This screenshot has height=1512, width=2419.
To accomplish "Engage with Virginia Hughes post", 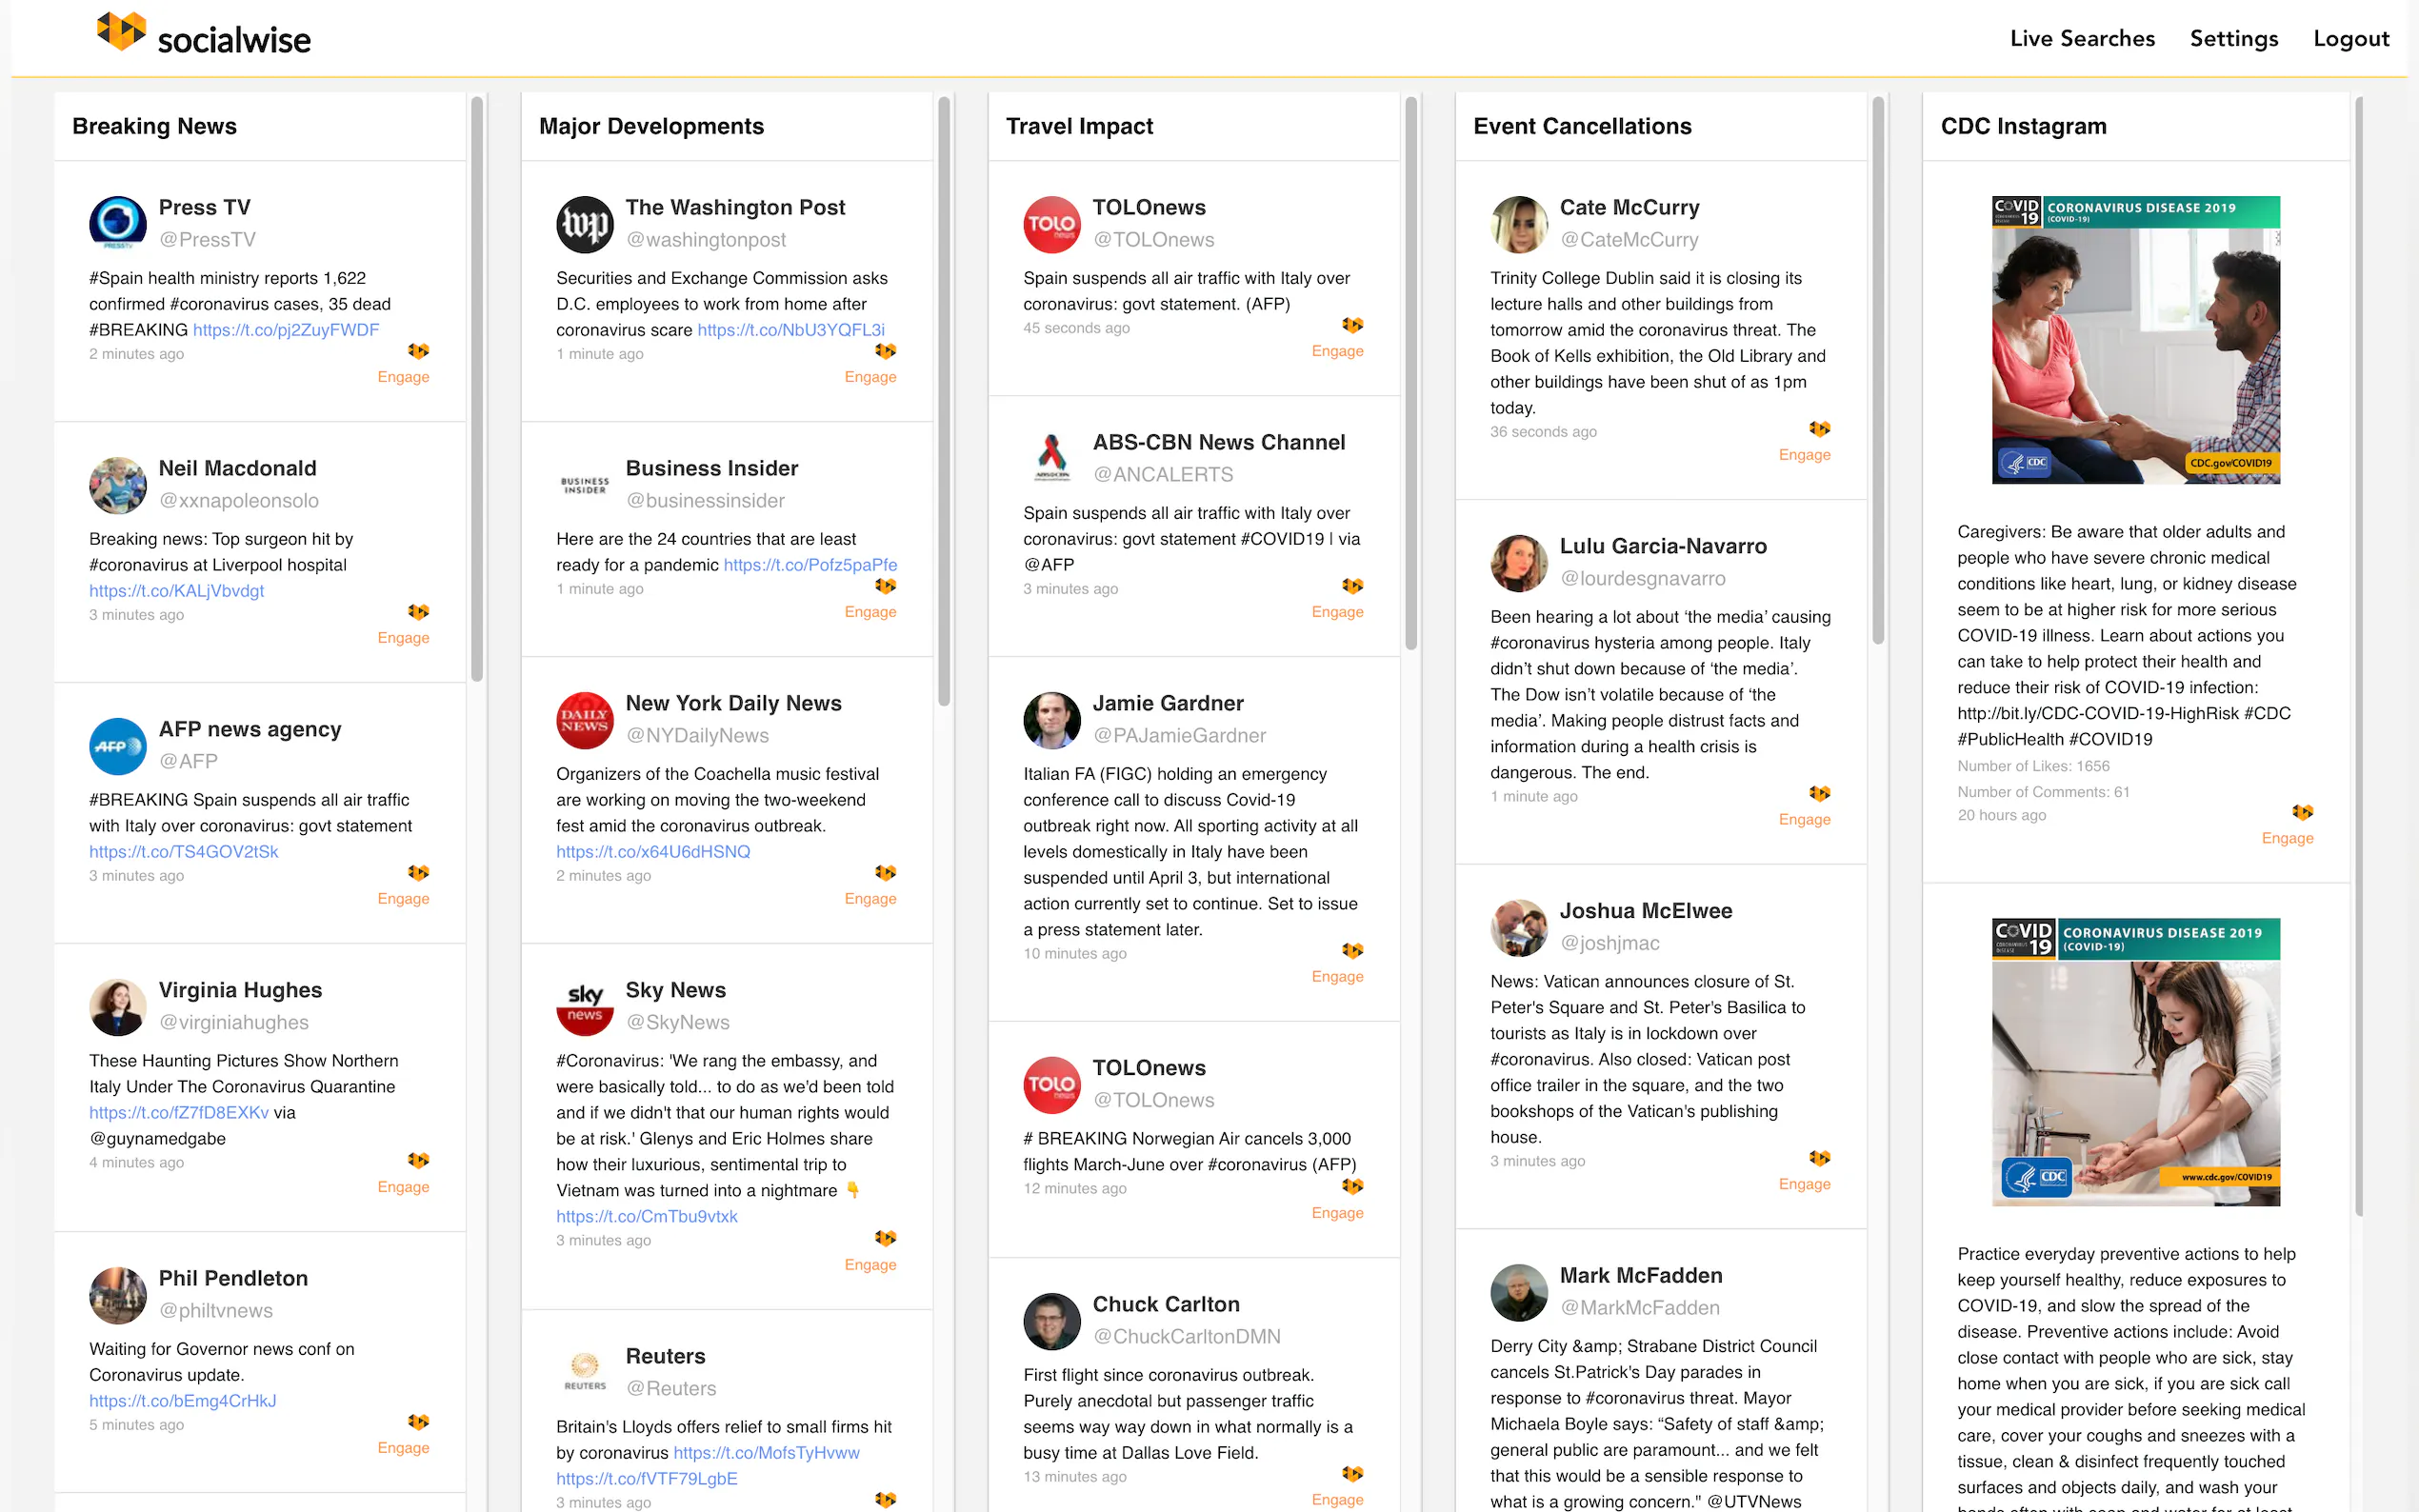I will (403, 1187).
